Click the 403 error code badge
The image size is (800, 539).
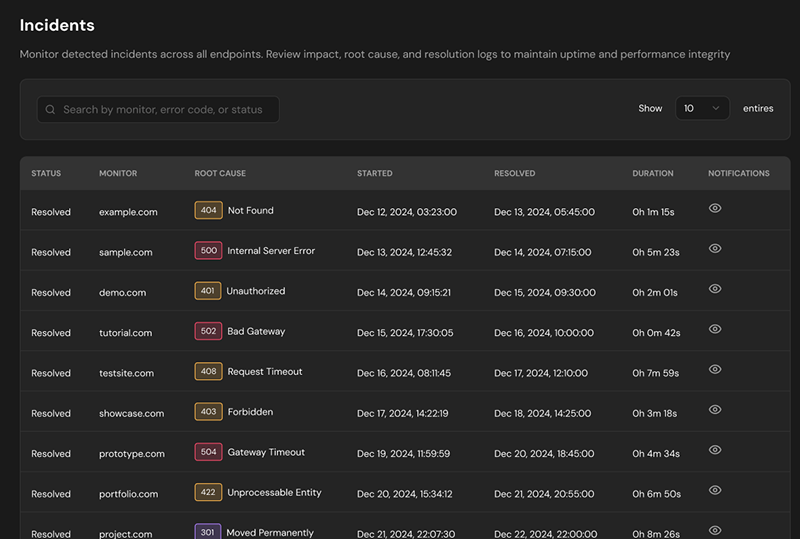208,412
